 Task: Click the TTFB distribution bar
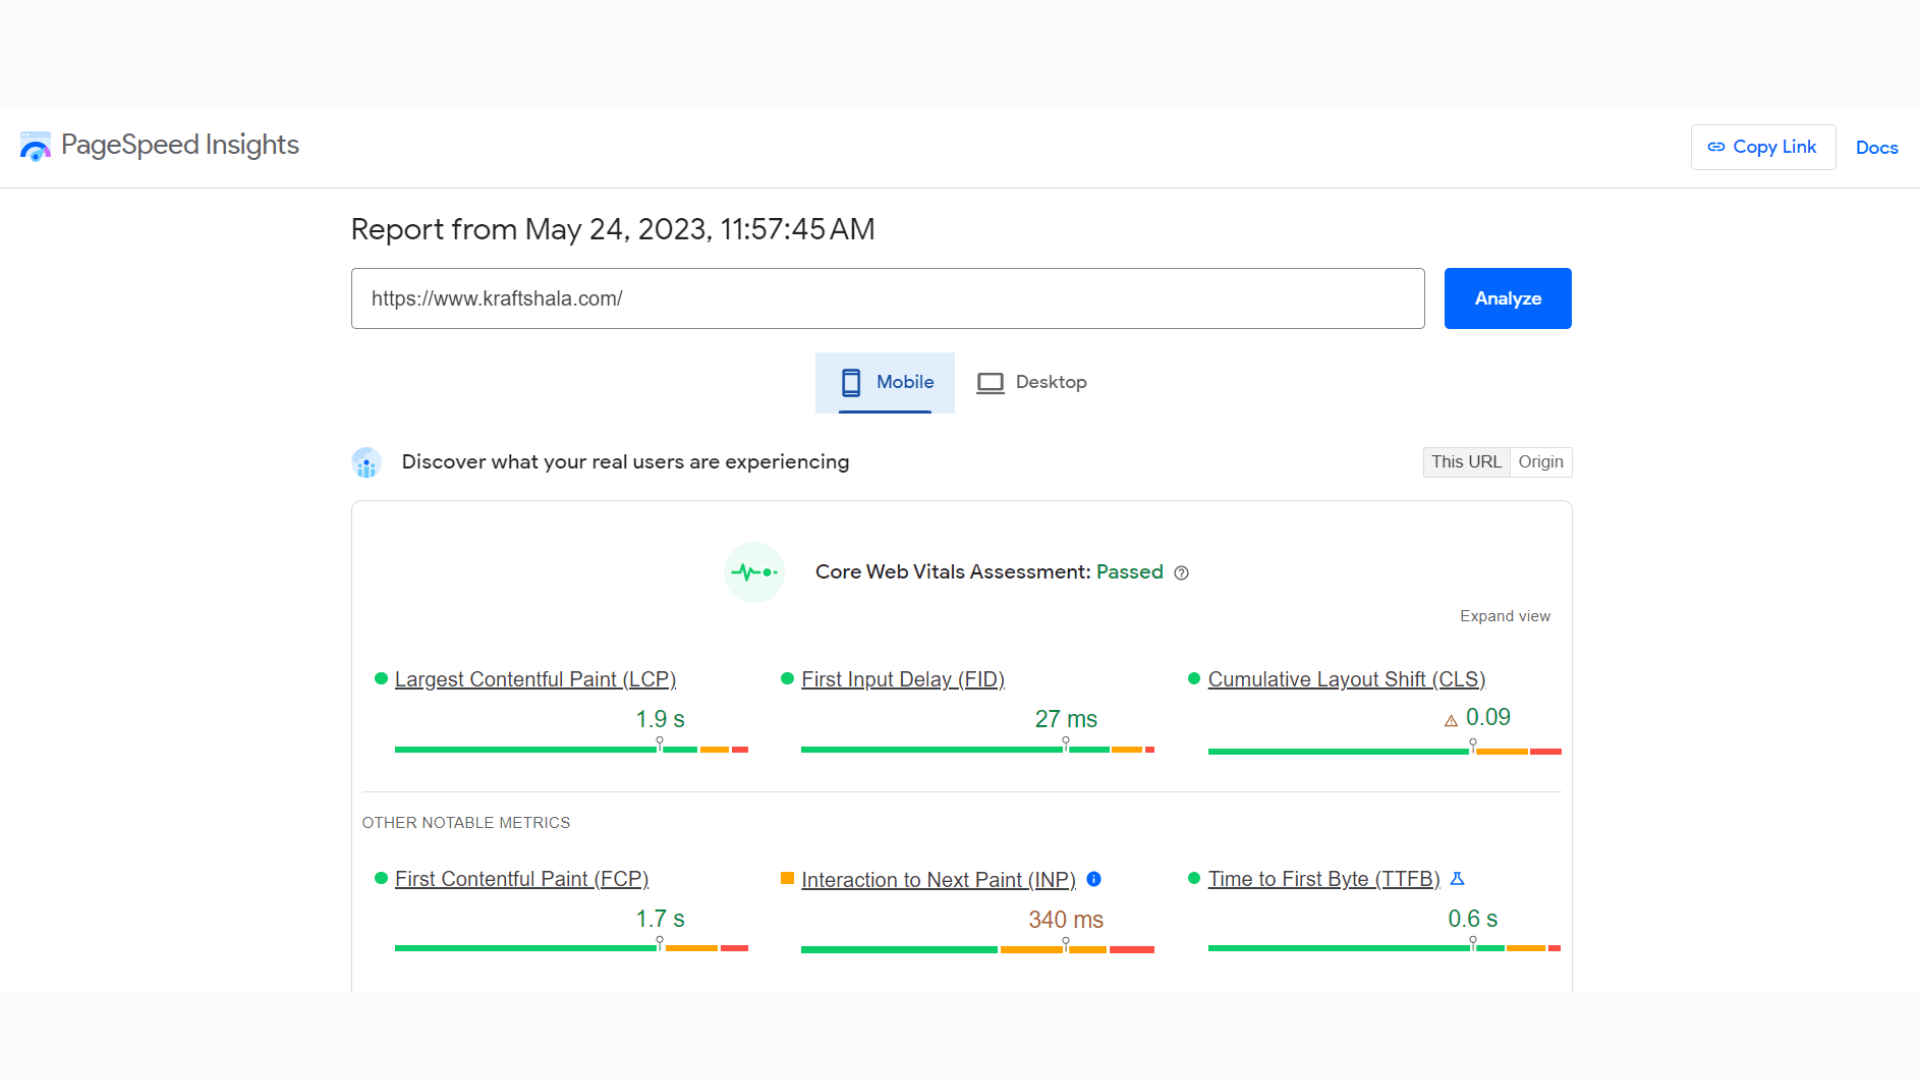pyautogui.click(x=1384, y=947)
